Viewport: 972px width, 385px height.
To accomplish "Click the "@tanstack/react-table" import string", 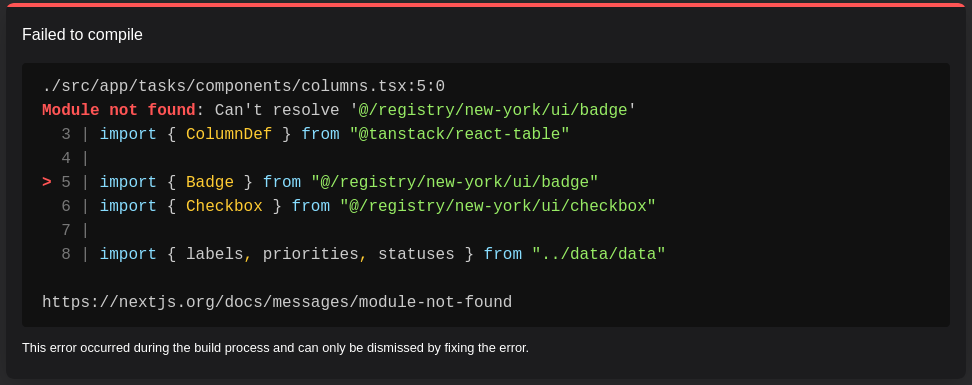I will click(459, 134).
